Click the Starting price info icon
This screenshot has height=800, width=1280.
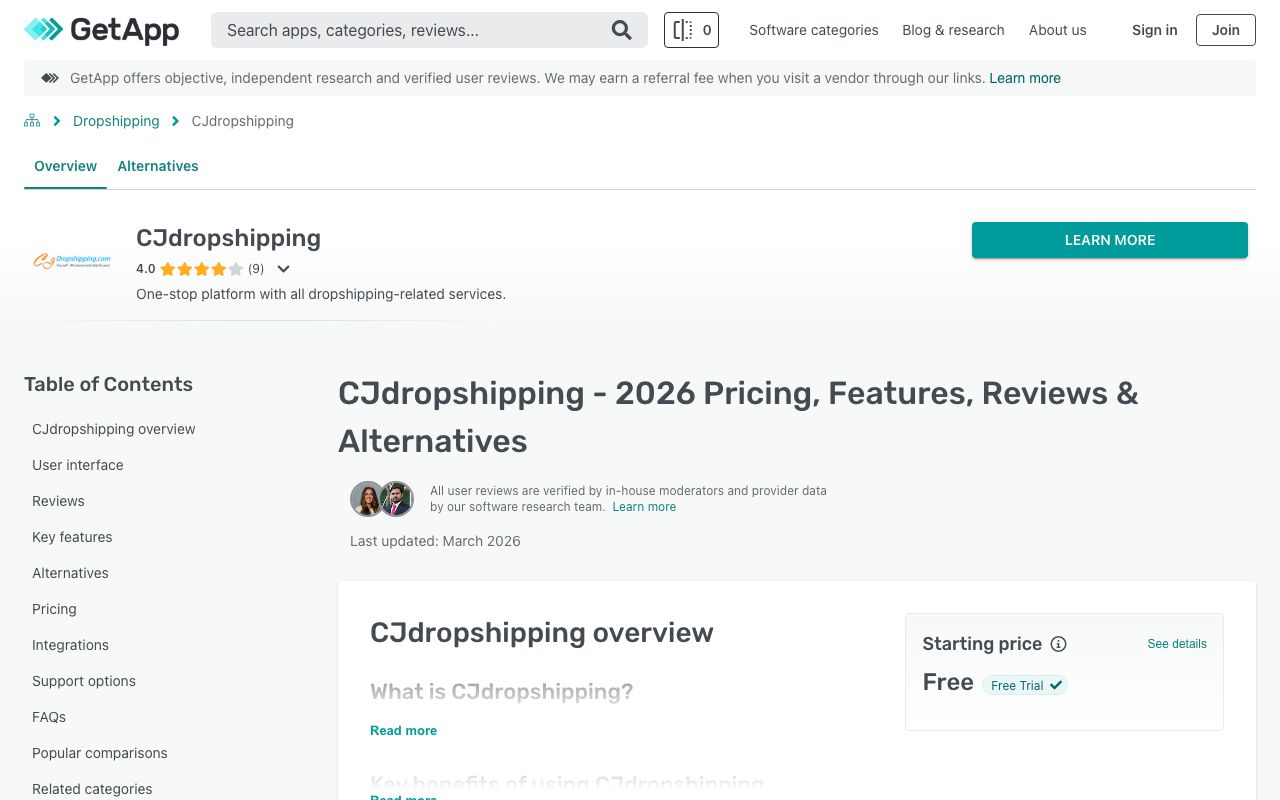tap(1058, 644)
